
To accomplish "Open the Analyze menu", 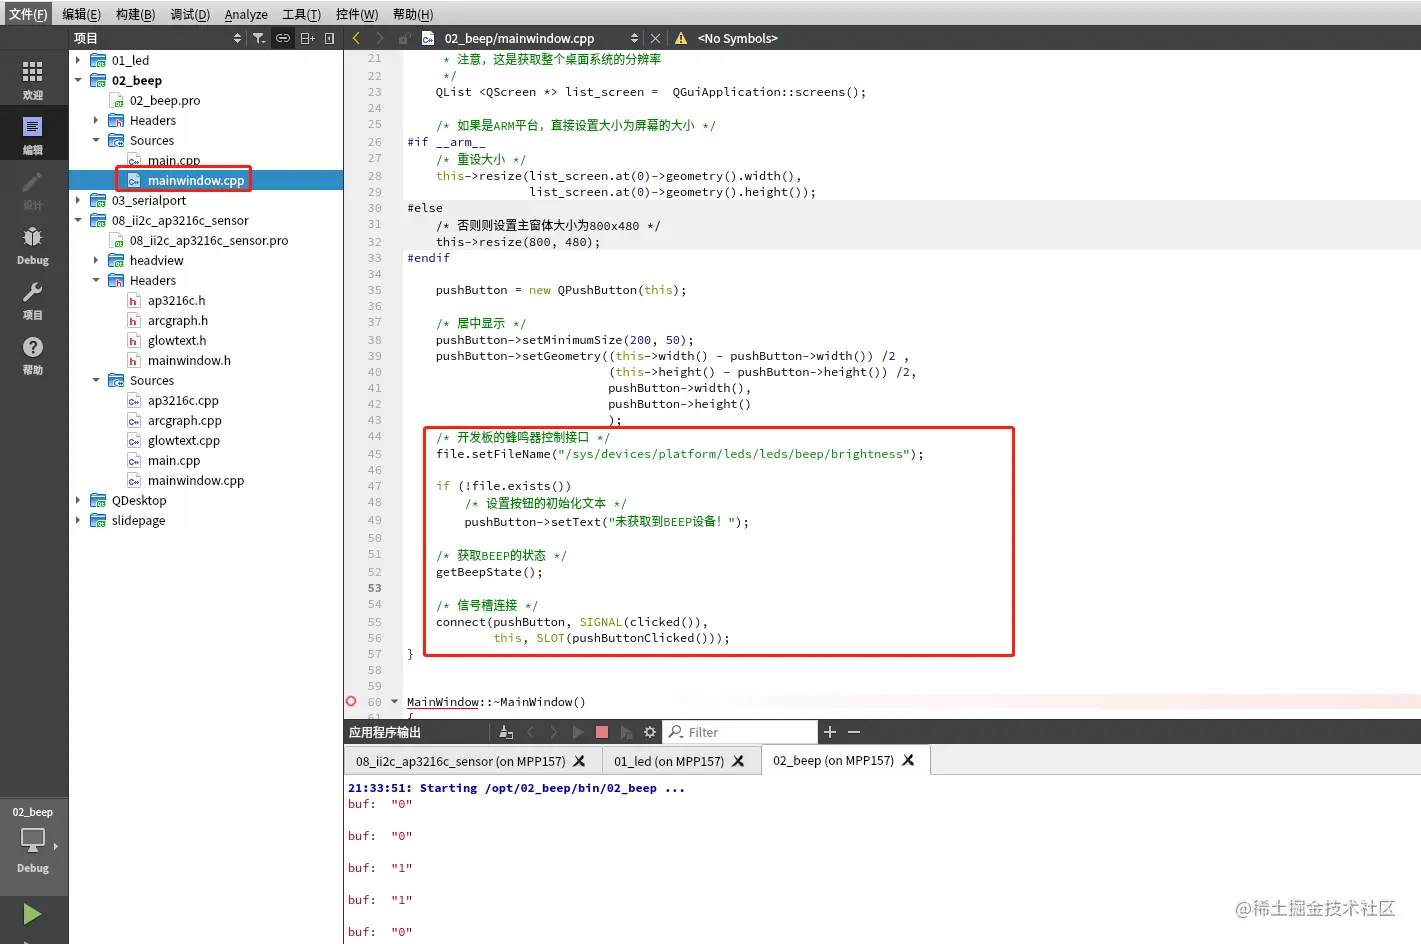I will (246, 14).
